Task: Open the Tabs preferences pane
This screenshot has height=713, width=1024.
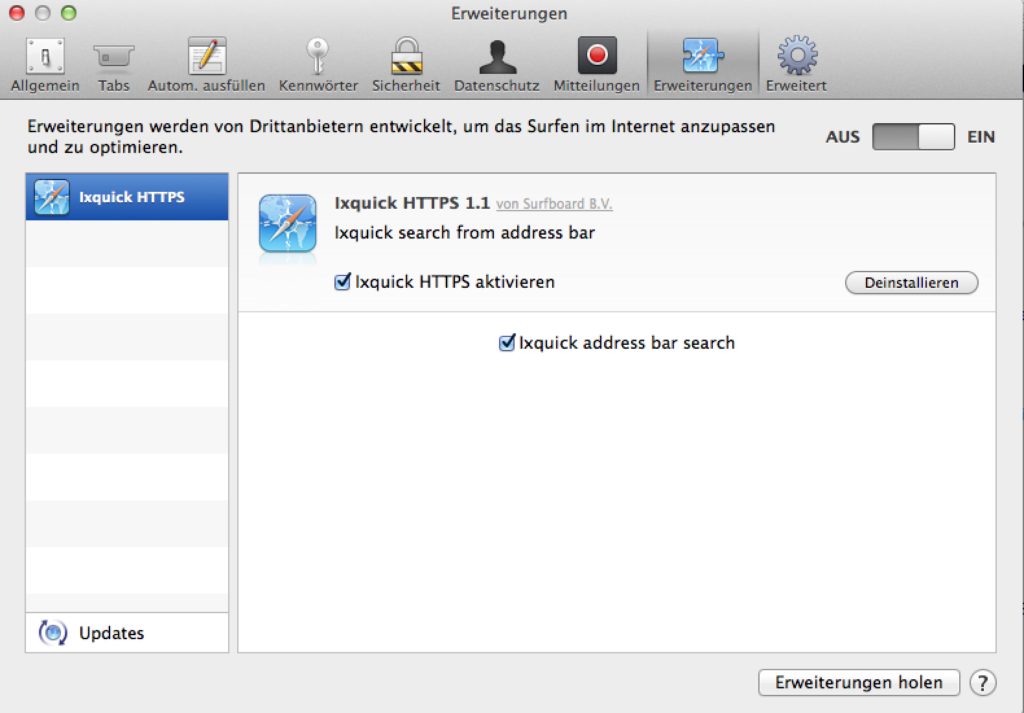Action: pos(114,65)
